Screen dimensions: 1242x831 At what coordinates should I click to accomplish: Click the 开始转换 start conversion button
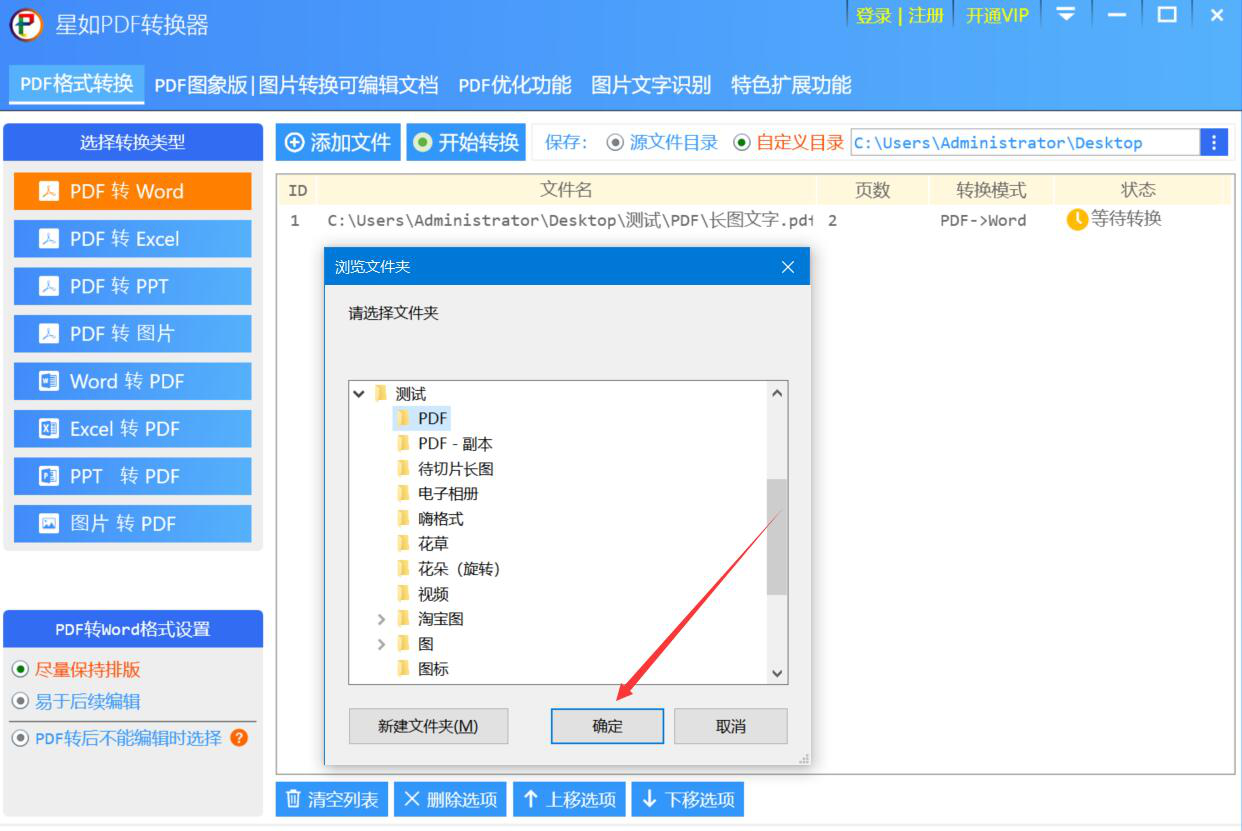point(466,142)
